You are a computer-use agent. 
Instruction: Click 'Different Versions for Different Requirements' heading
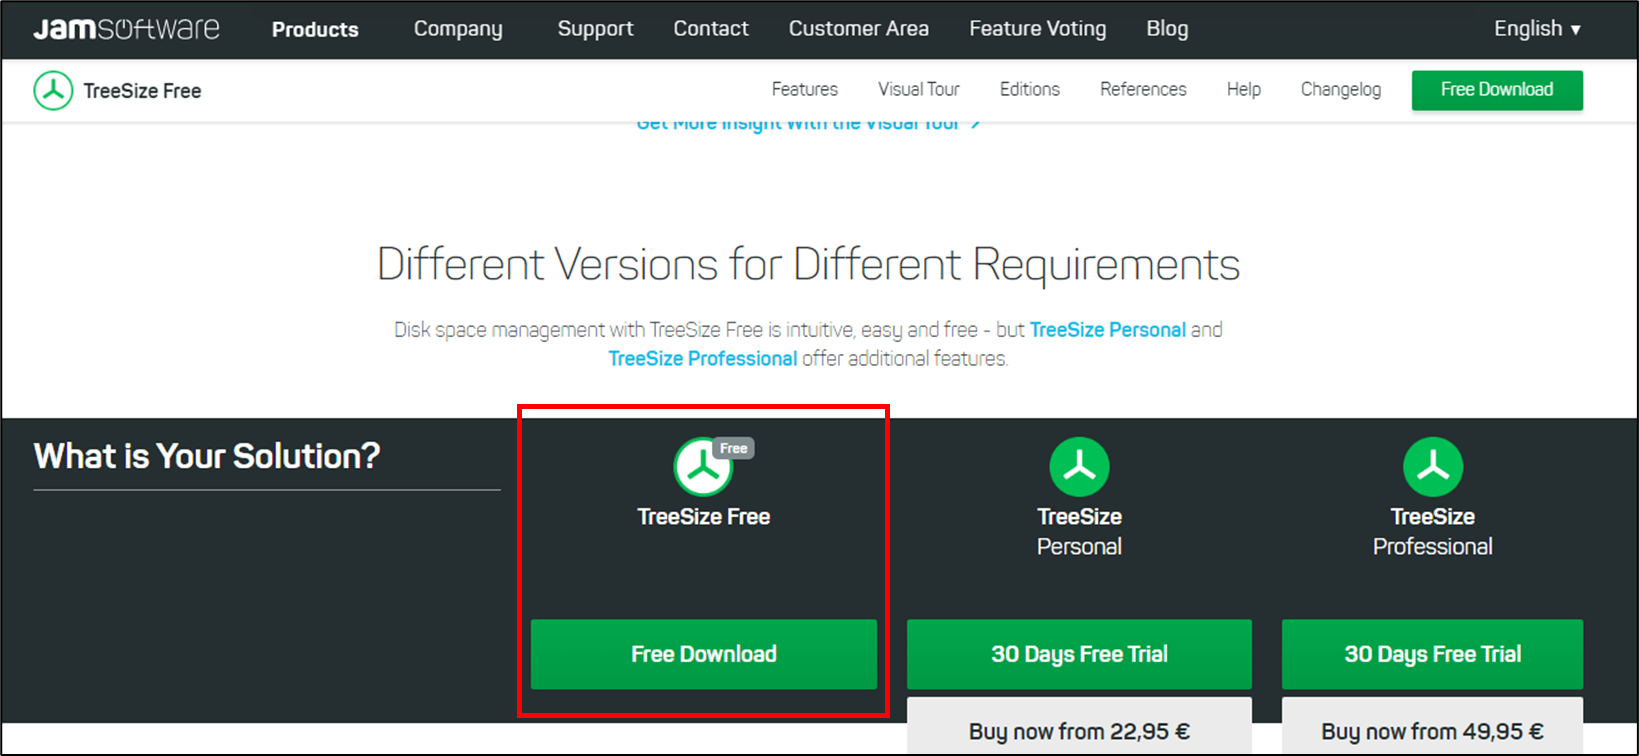808,265
